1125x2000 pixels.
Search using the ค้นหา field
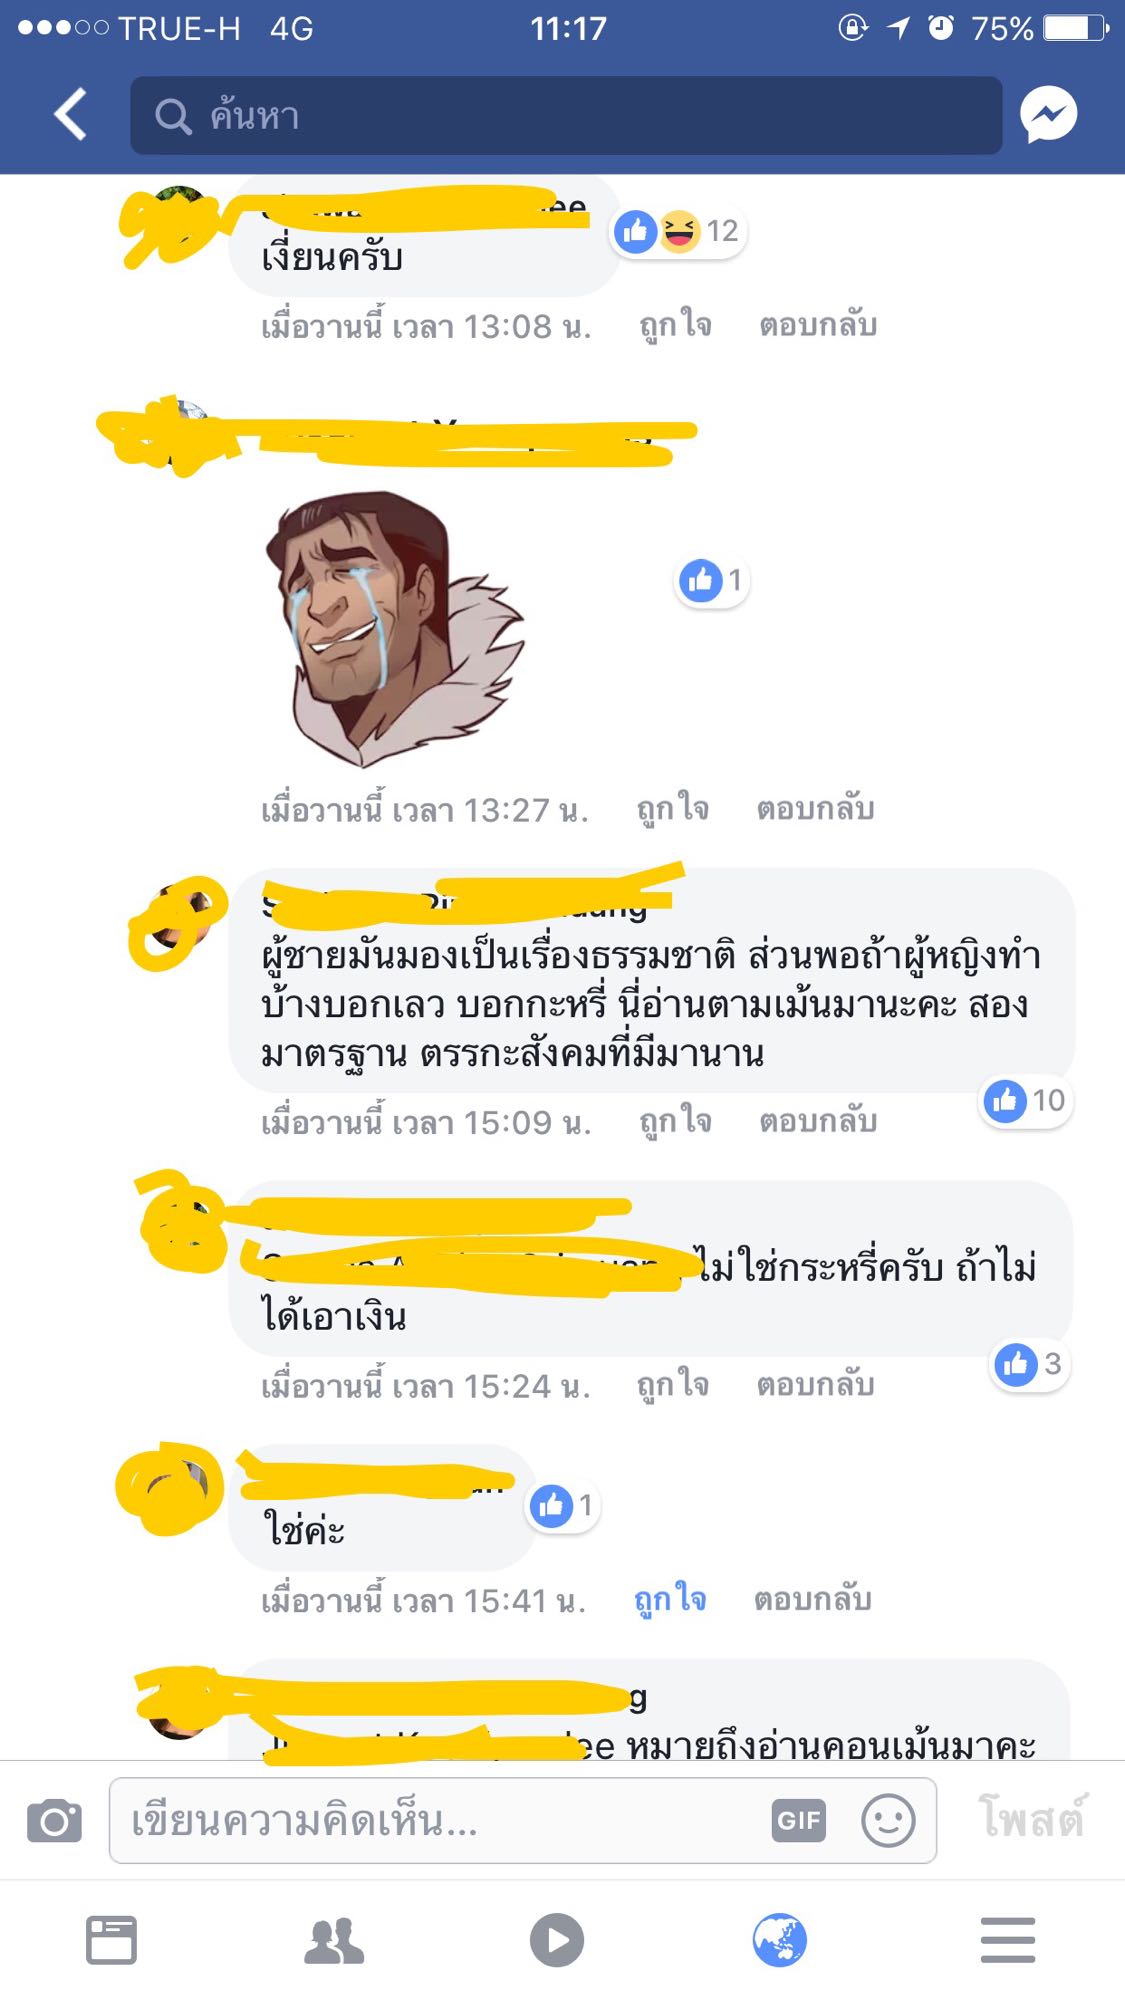pyautogui.click(x=566, y=115)
